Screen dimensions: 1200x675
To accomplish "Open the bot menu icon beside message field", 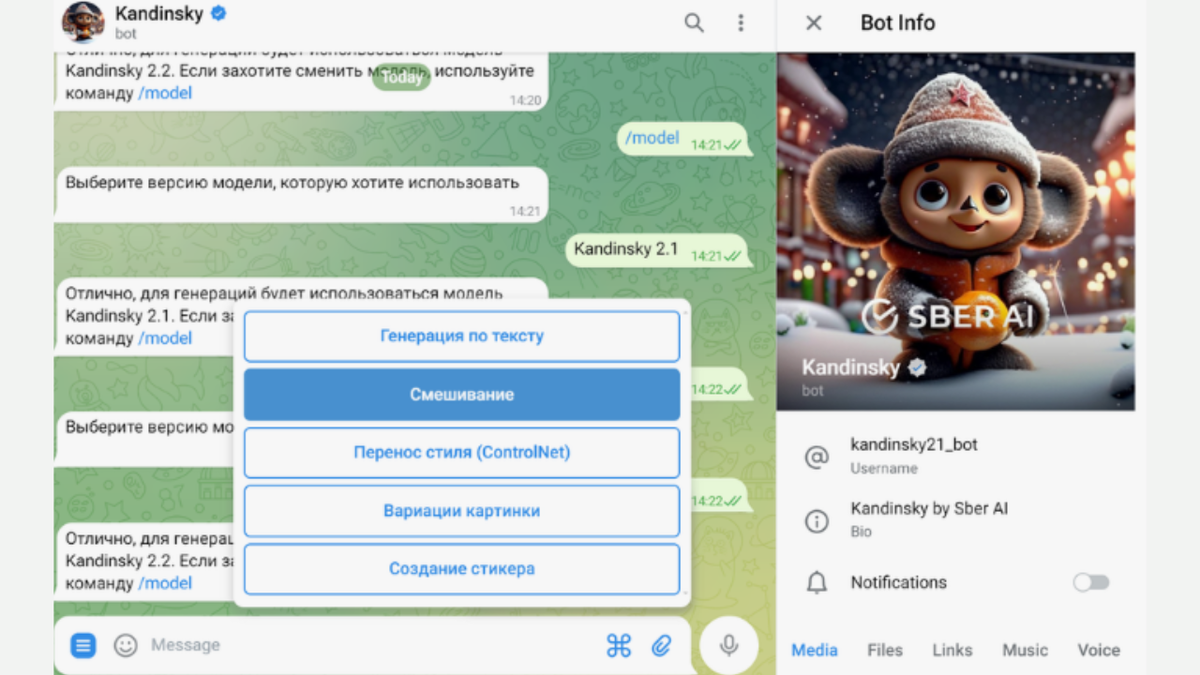I will click(x=83, y=646).
